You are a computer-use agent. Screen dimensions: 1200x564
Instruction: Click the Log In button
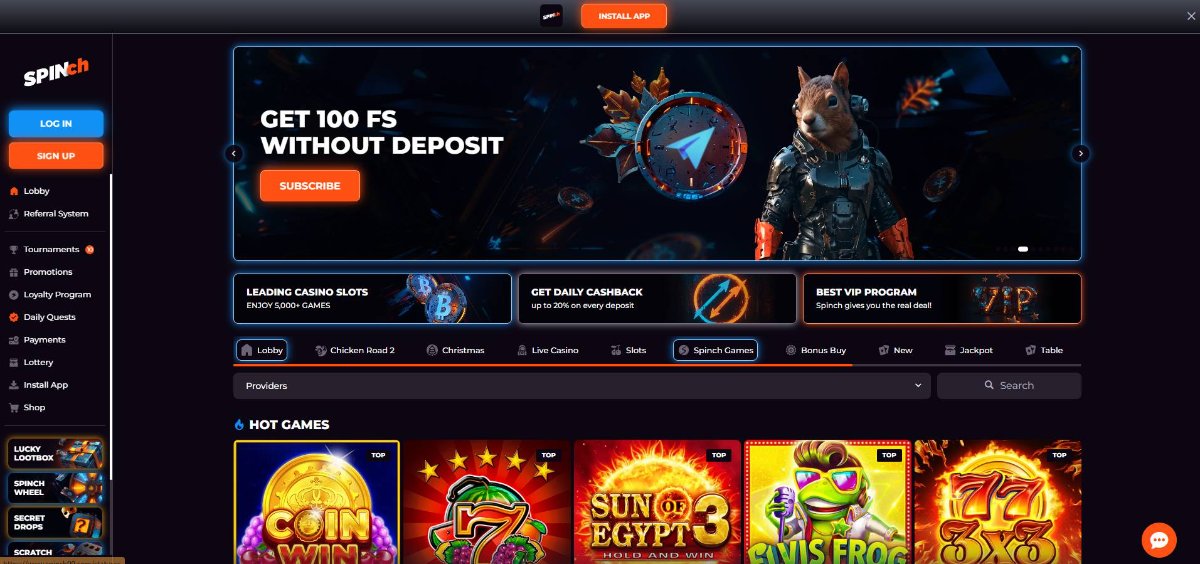(x=56, y=123)
